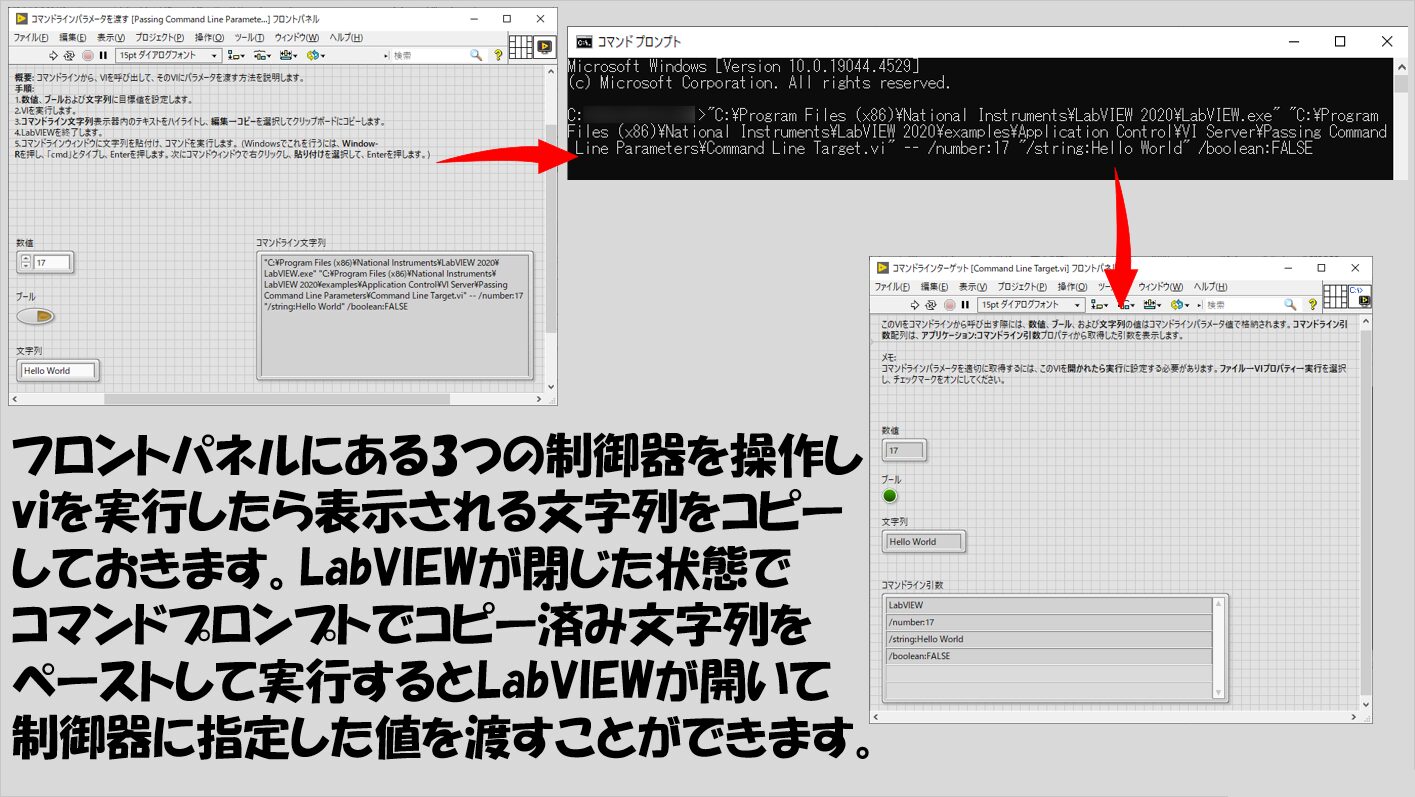Pause execution in Command Line Target window

point(965,305)
